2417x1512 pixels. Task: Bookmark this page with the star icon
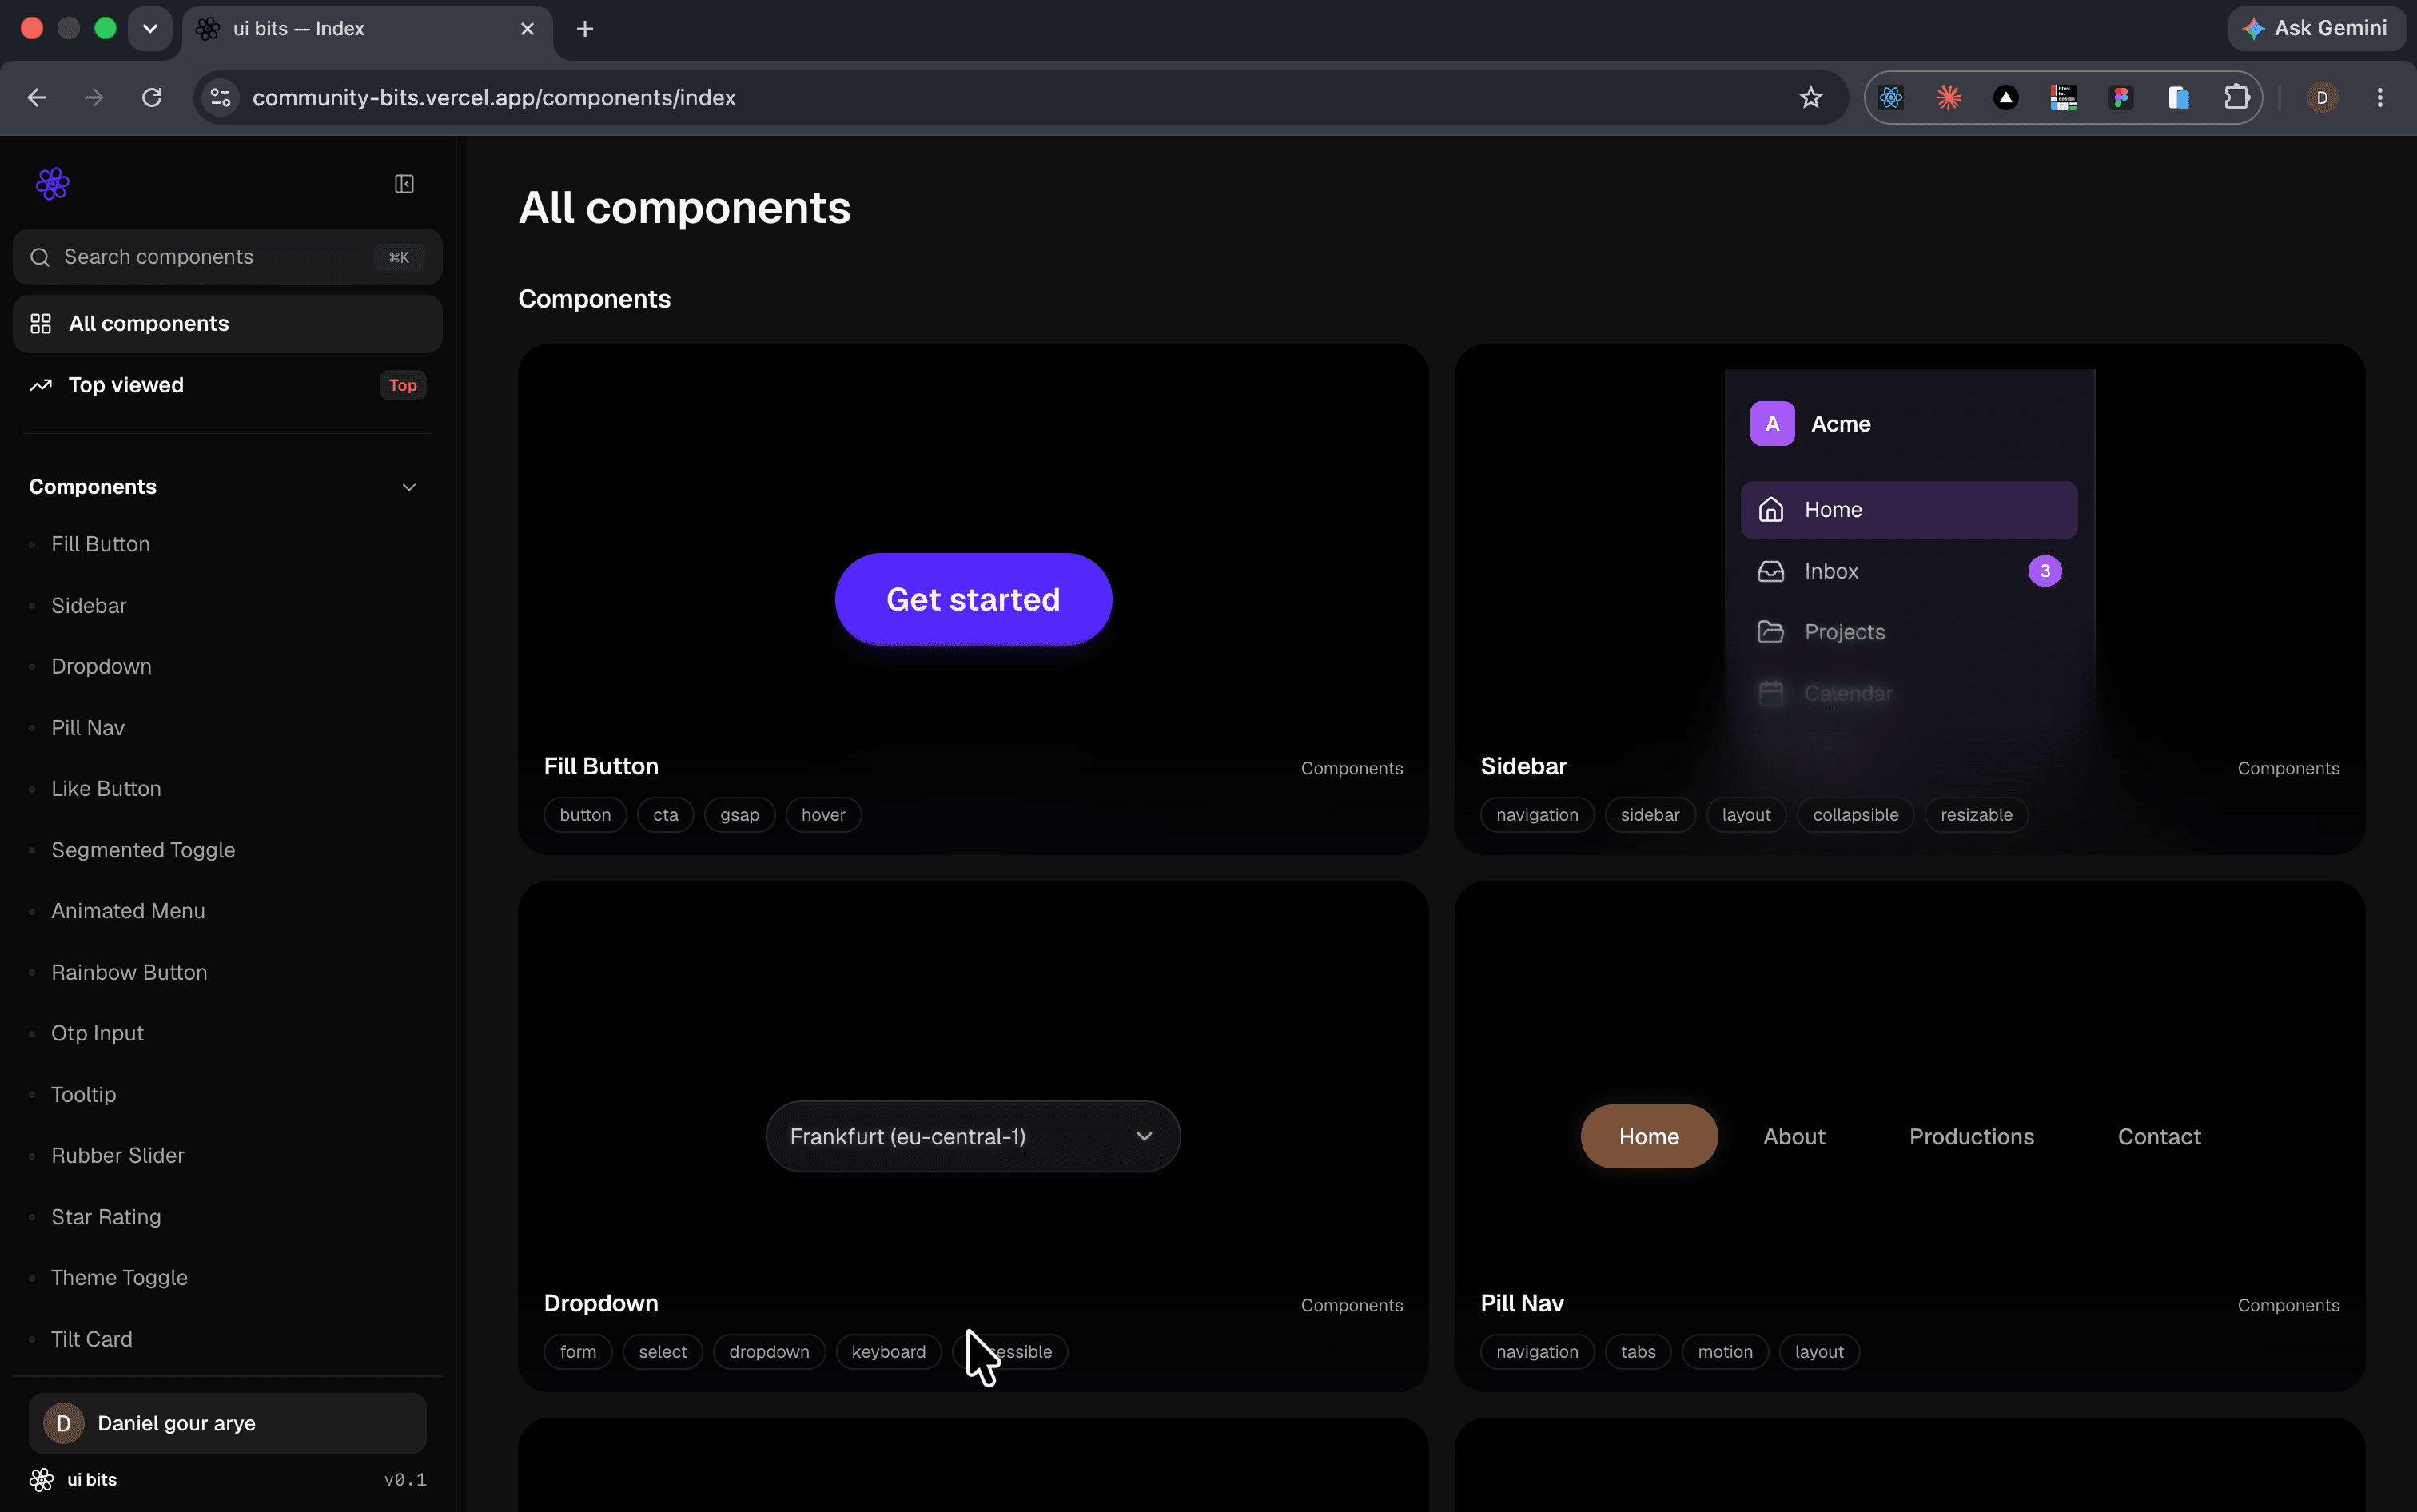pos(1810,97)
